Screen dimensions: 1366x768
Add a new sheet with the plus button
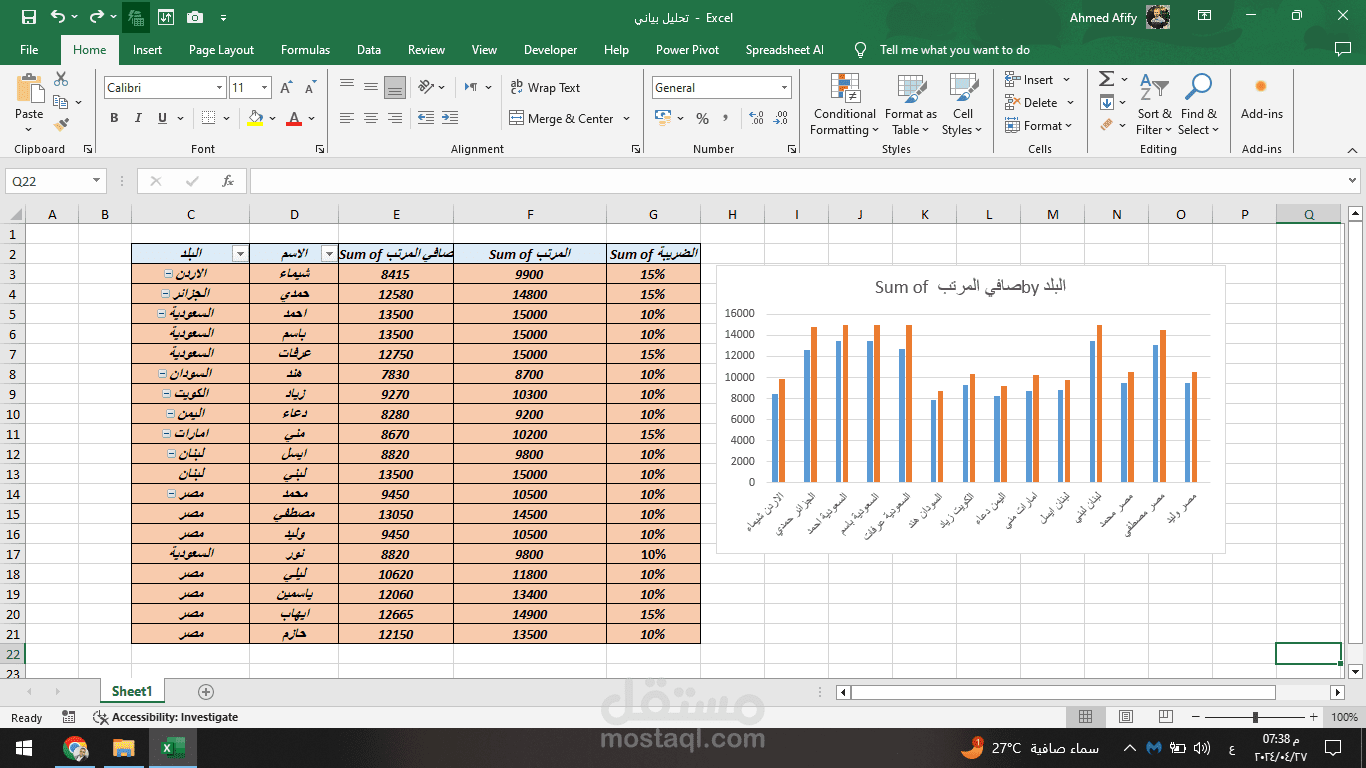click(204, 691)
